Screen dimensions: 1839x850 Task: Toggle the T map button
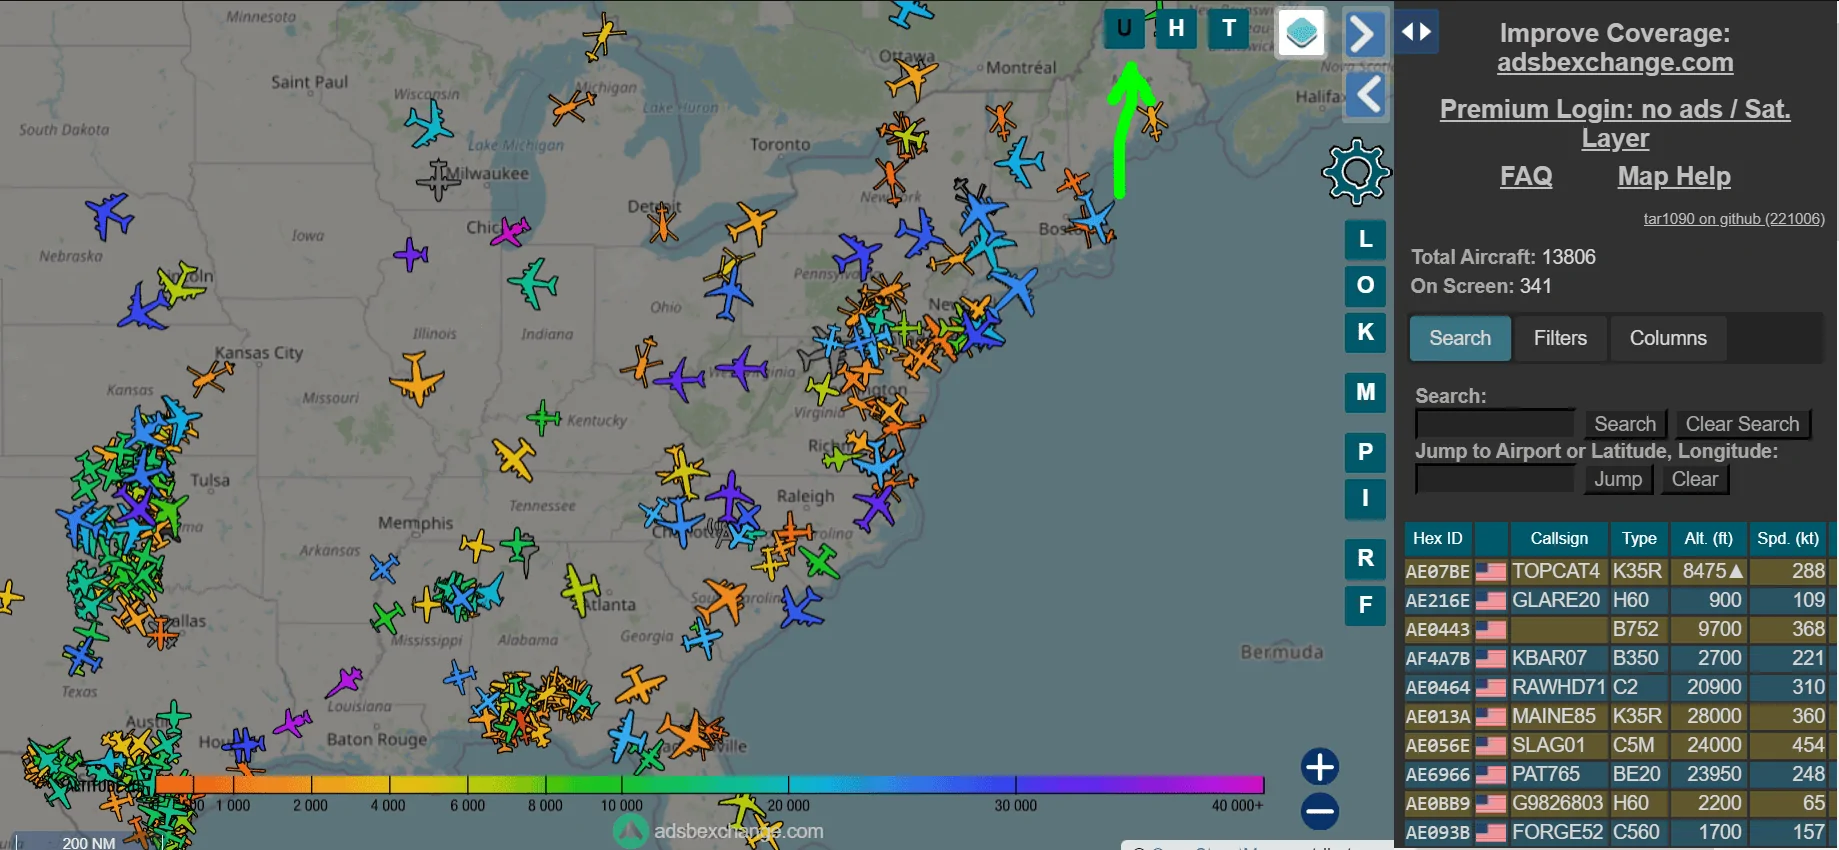(1229, 29)
